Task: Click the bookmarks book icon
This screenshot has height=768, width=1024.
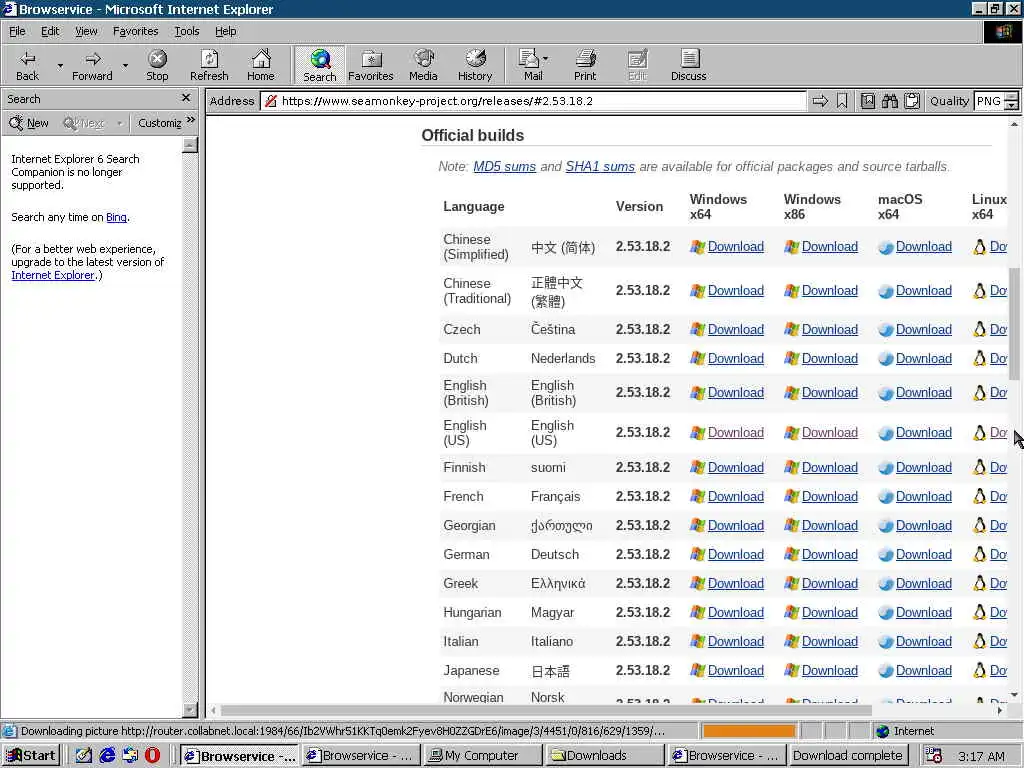Action: tap(867, 101)
